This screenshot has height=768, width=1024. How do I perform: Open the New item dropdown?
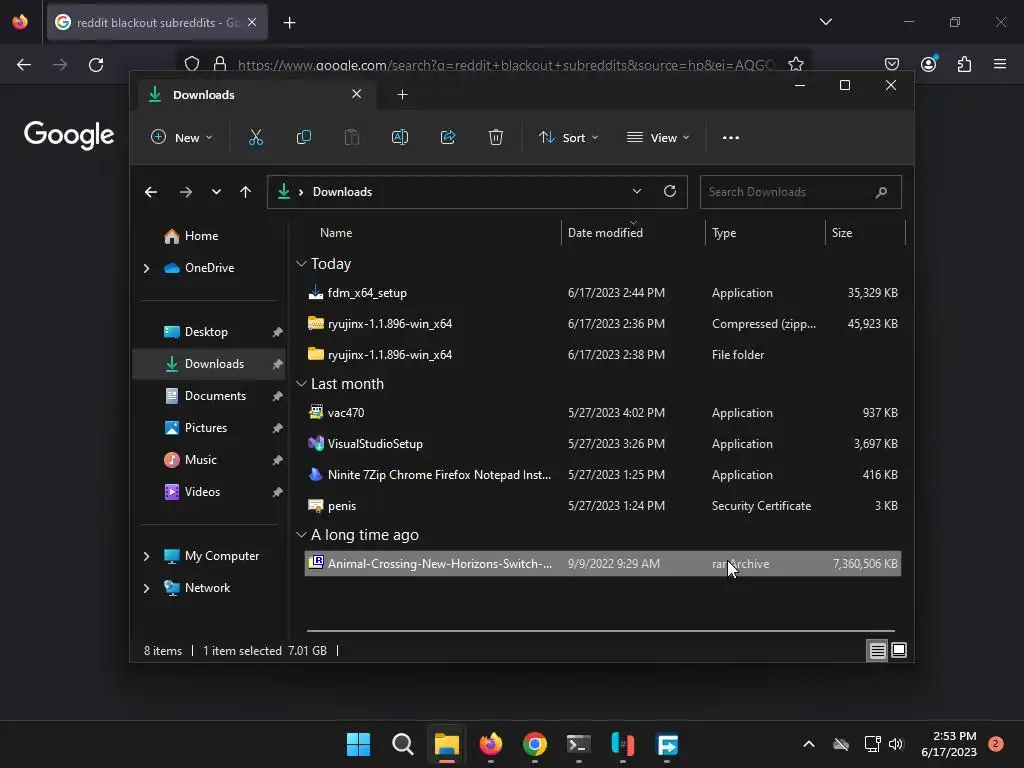point(182,138)
